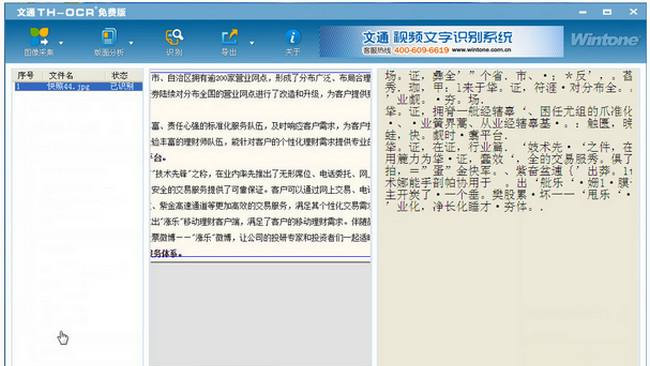
Task: Expand the 版面分析 dropdown arrow
Action: click(131, 43)
